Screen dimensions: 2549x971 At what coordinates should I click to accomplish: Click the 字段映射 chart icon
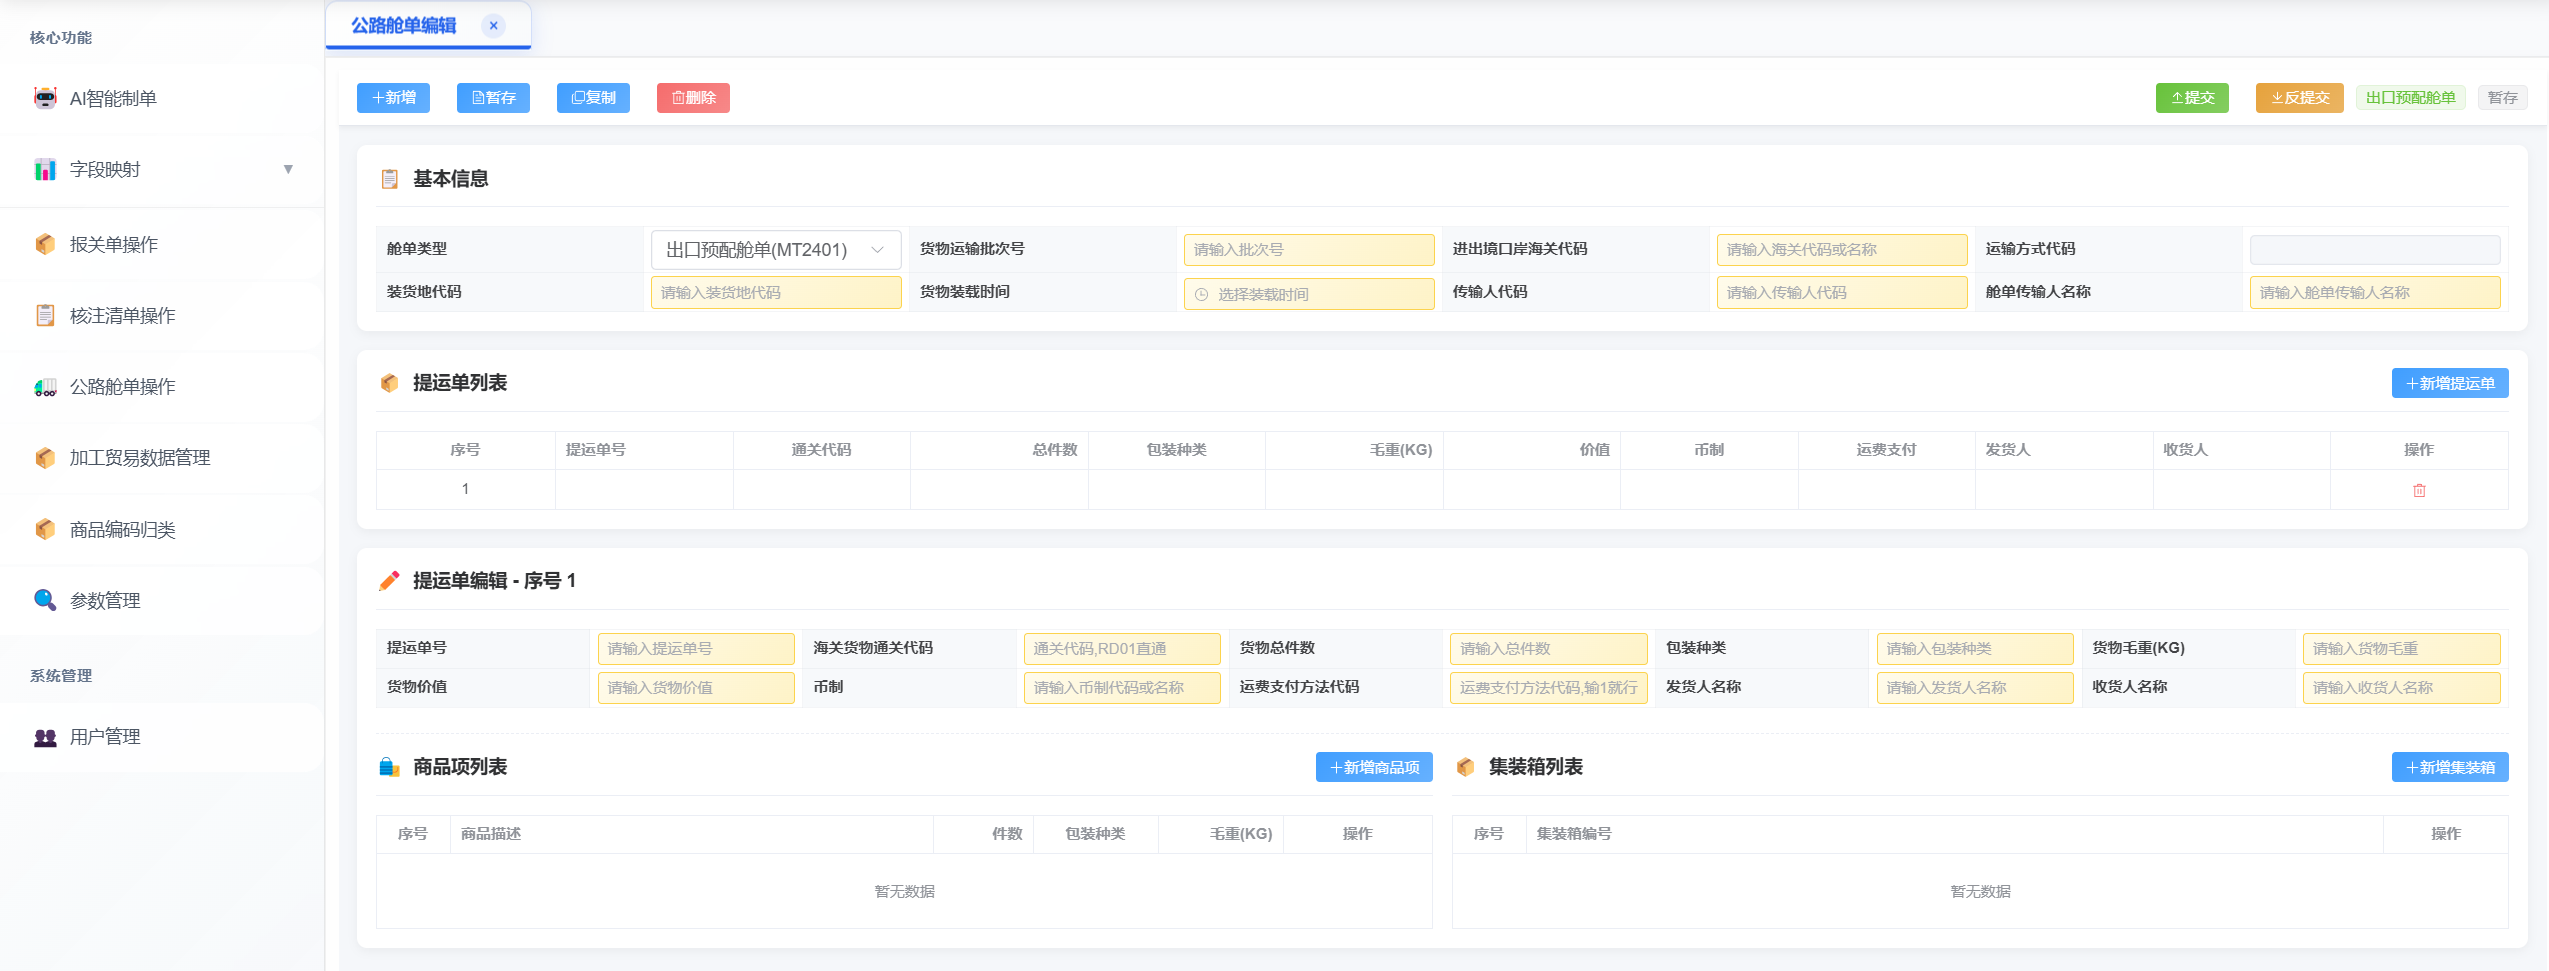pos(45,169)
